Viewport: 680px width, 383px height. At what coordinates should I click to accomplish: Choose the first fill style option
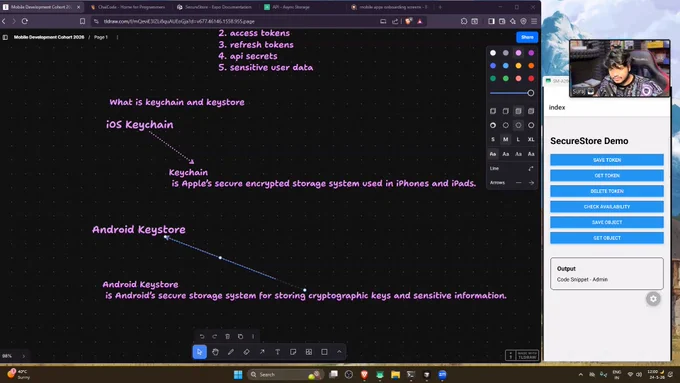click(493, 111)
